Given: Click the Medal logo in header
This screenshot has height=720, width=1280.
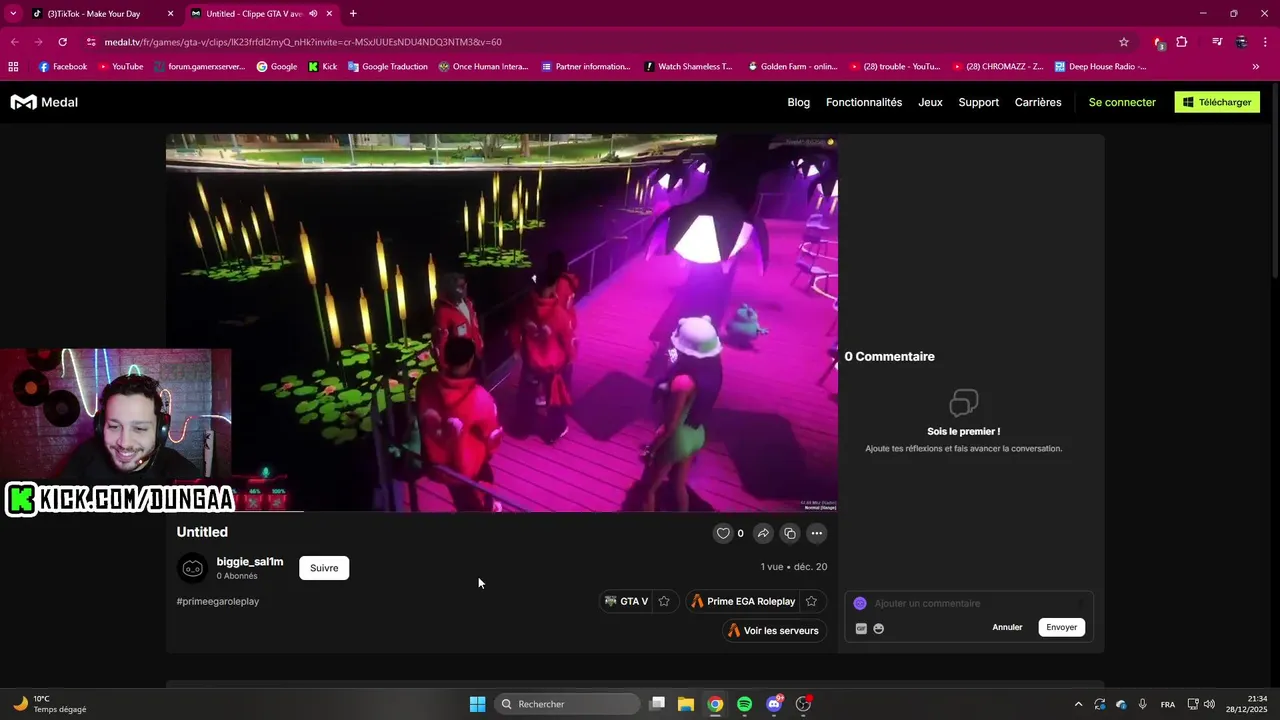Looking at the screenshot, I should coord(44,102).
